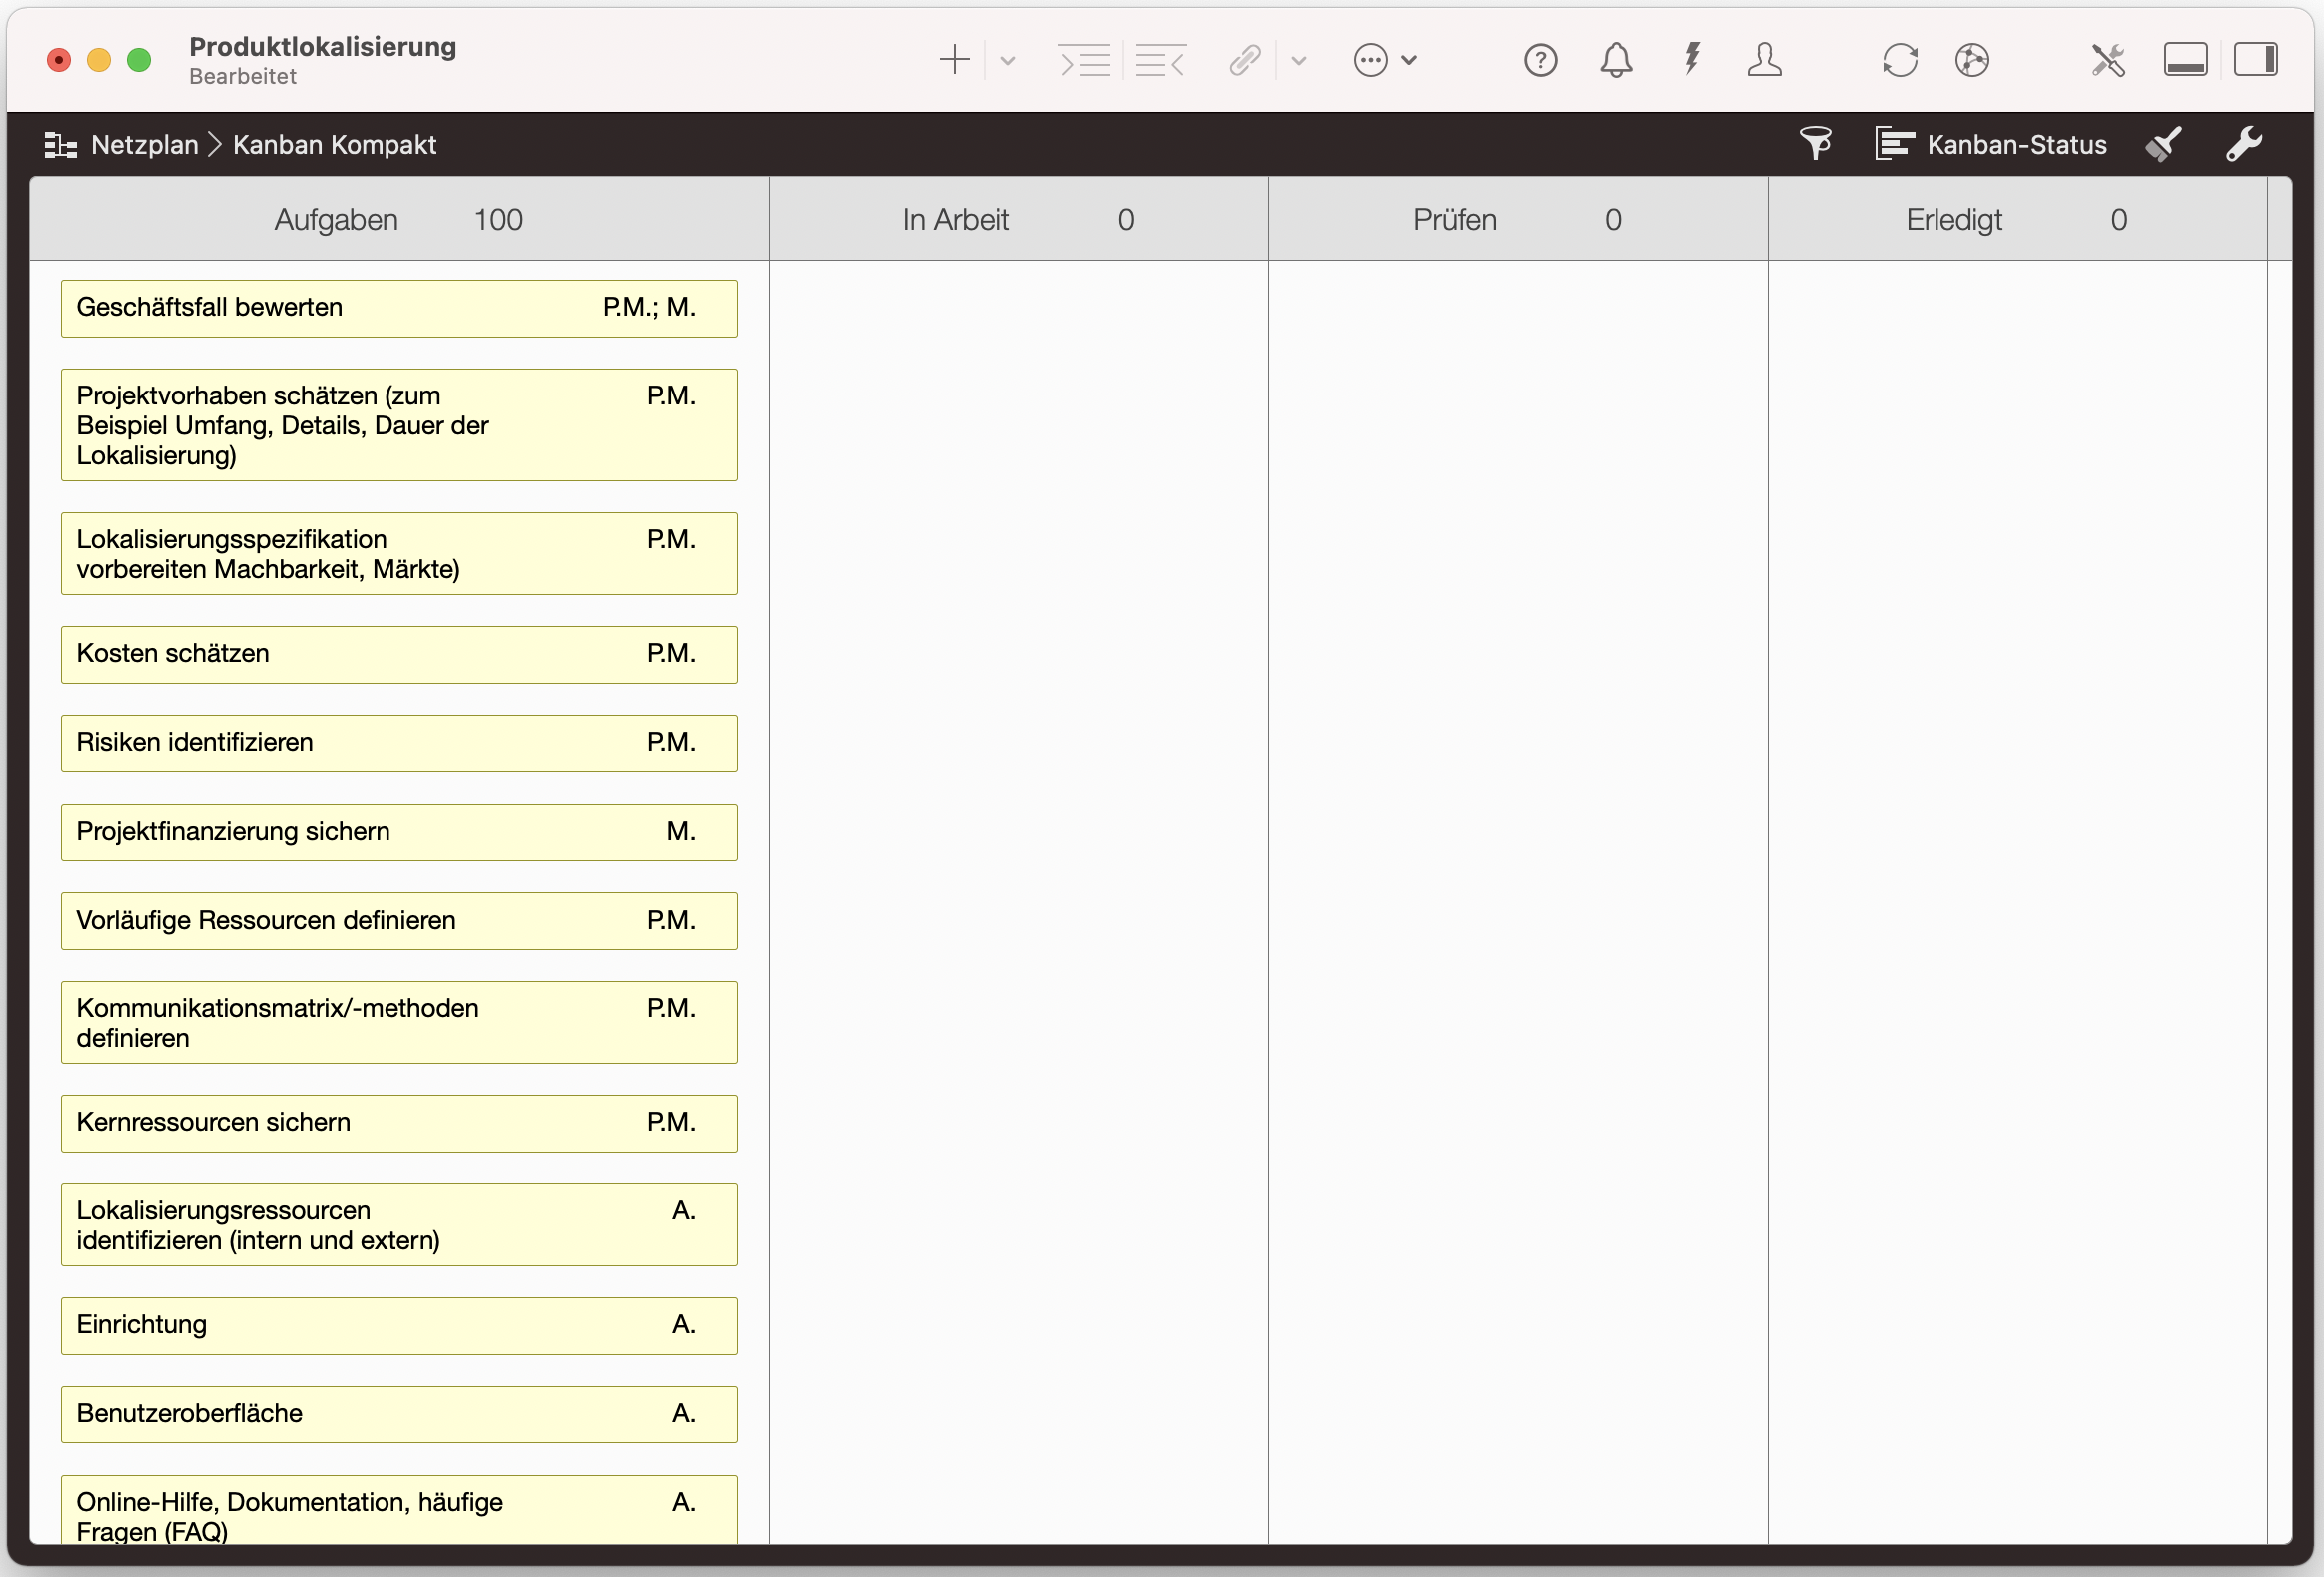The image size is (2324, 1577).
Task: Click the plus button to add a task
Action: [x=953, y=60]
